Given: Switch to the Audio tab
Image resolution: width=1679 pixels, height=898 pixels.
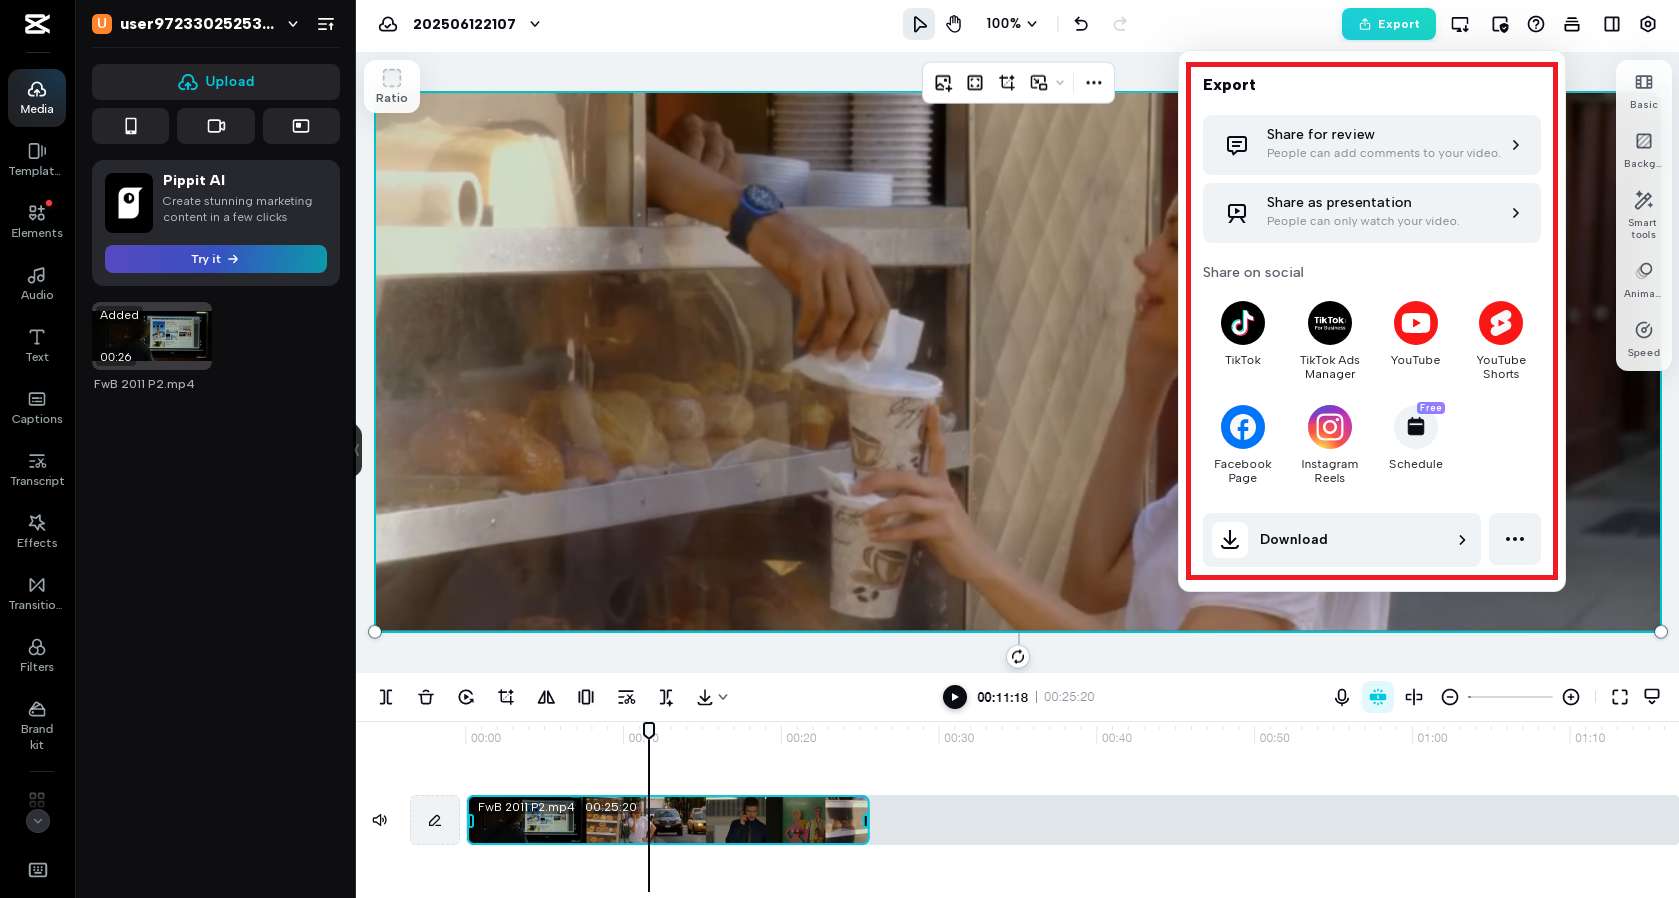Looking at the screenshot, I should 37,284.
